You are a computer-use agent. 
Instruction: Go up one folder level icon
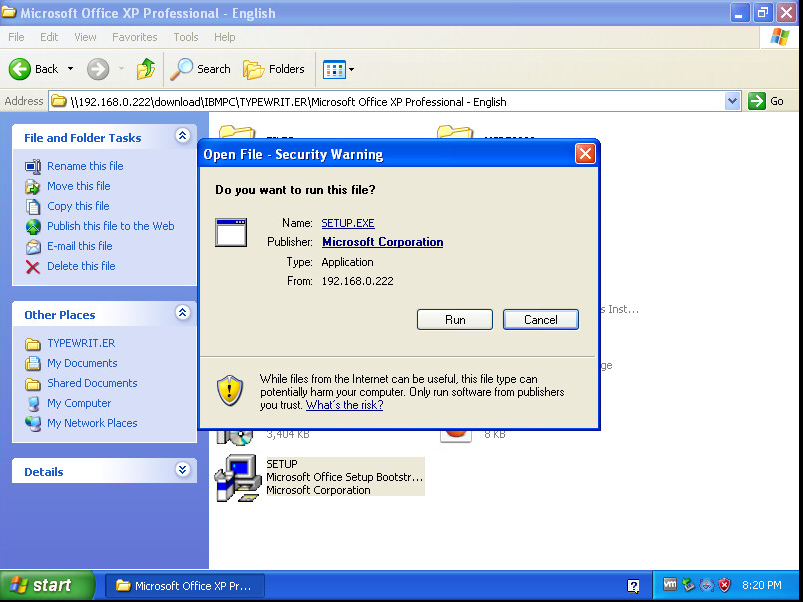click(145, 69)
